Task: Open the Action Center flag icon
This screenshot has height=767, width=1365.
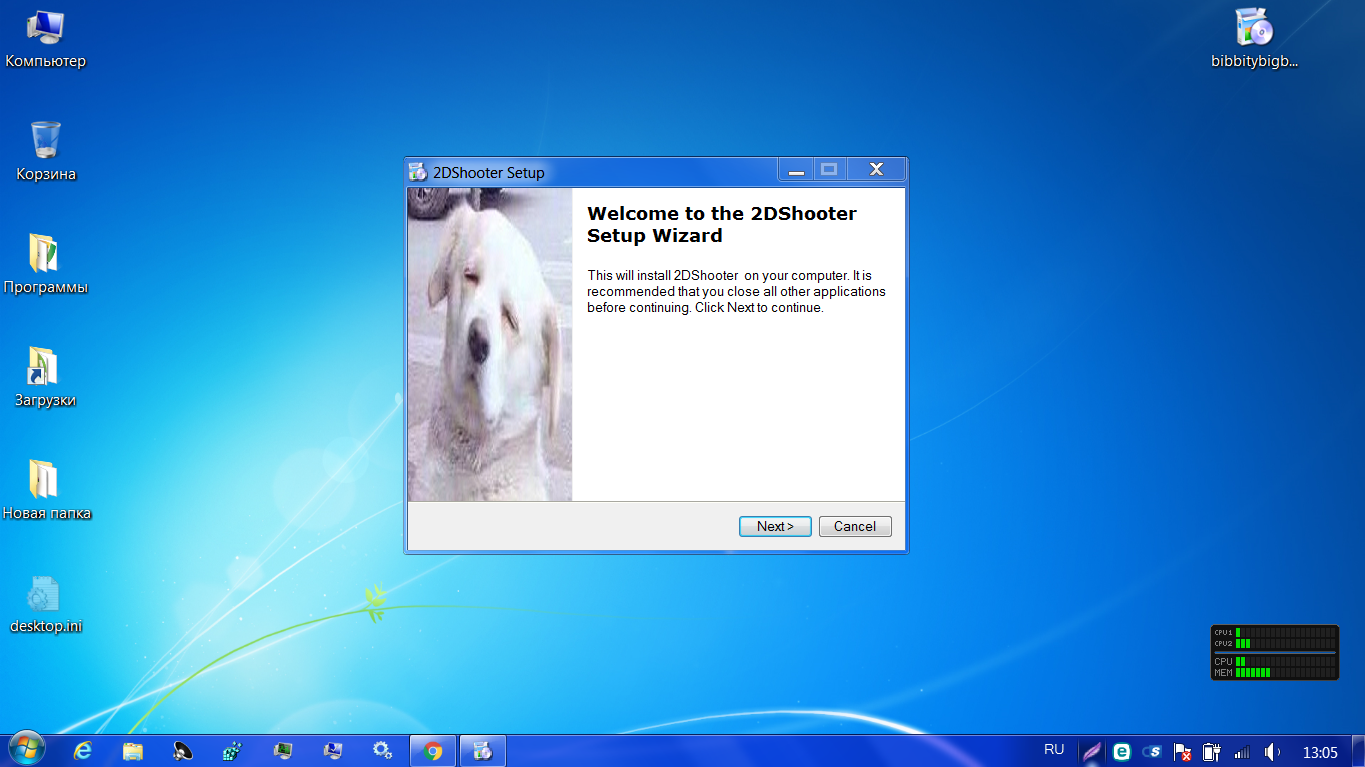Action: (x=1182, y=752)
